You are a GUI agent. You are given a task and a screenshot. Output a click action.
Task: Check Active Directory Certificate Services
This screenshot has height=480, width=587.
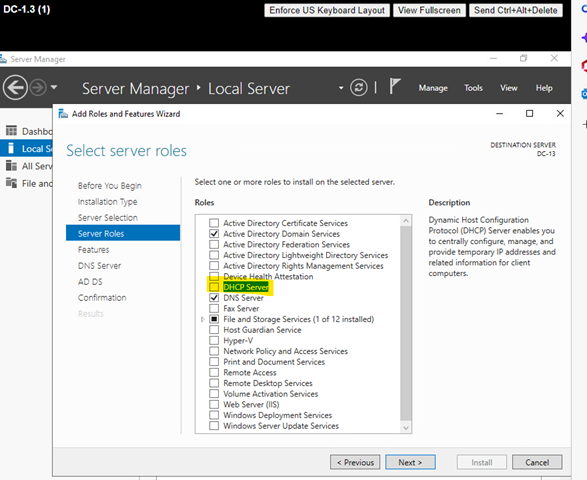[x=214, y=223]
